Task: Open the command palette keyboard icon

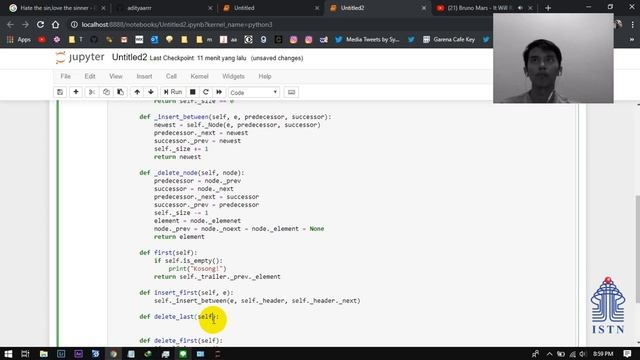Action: coord(291,92)
